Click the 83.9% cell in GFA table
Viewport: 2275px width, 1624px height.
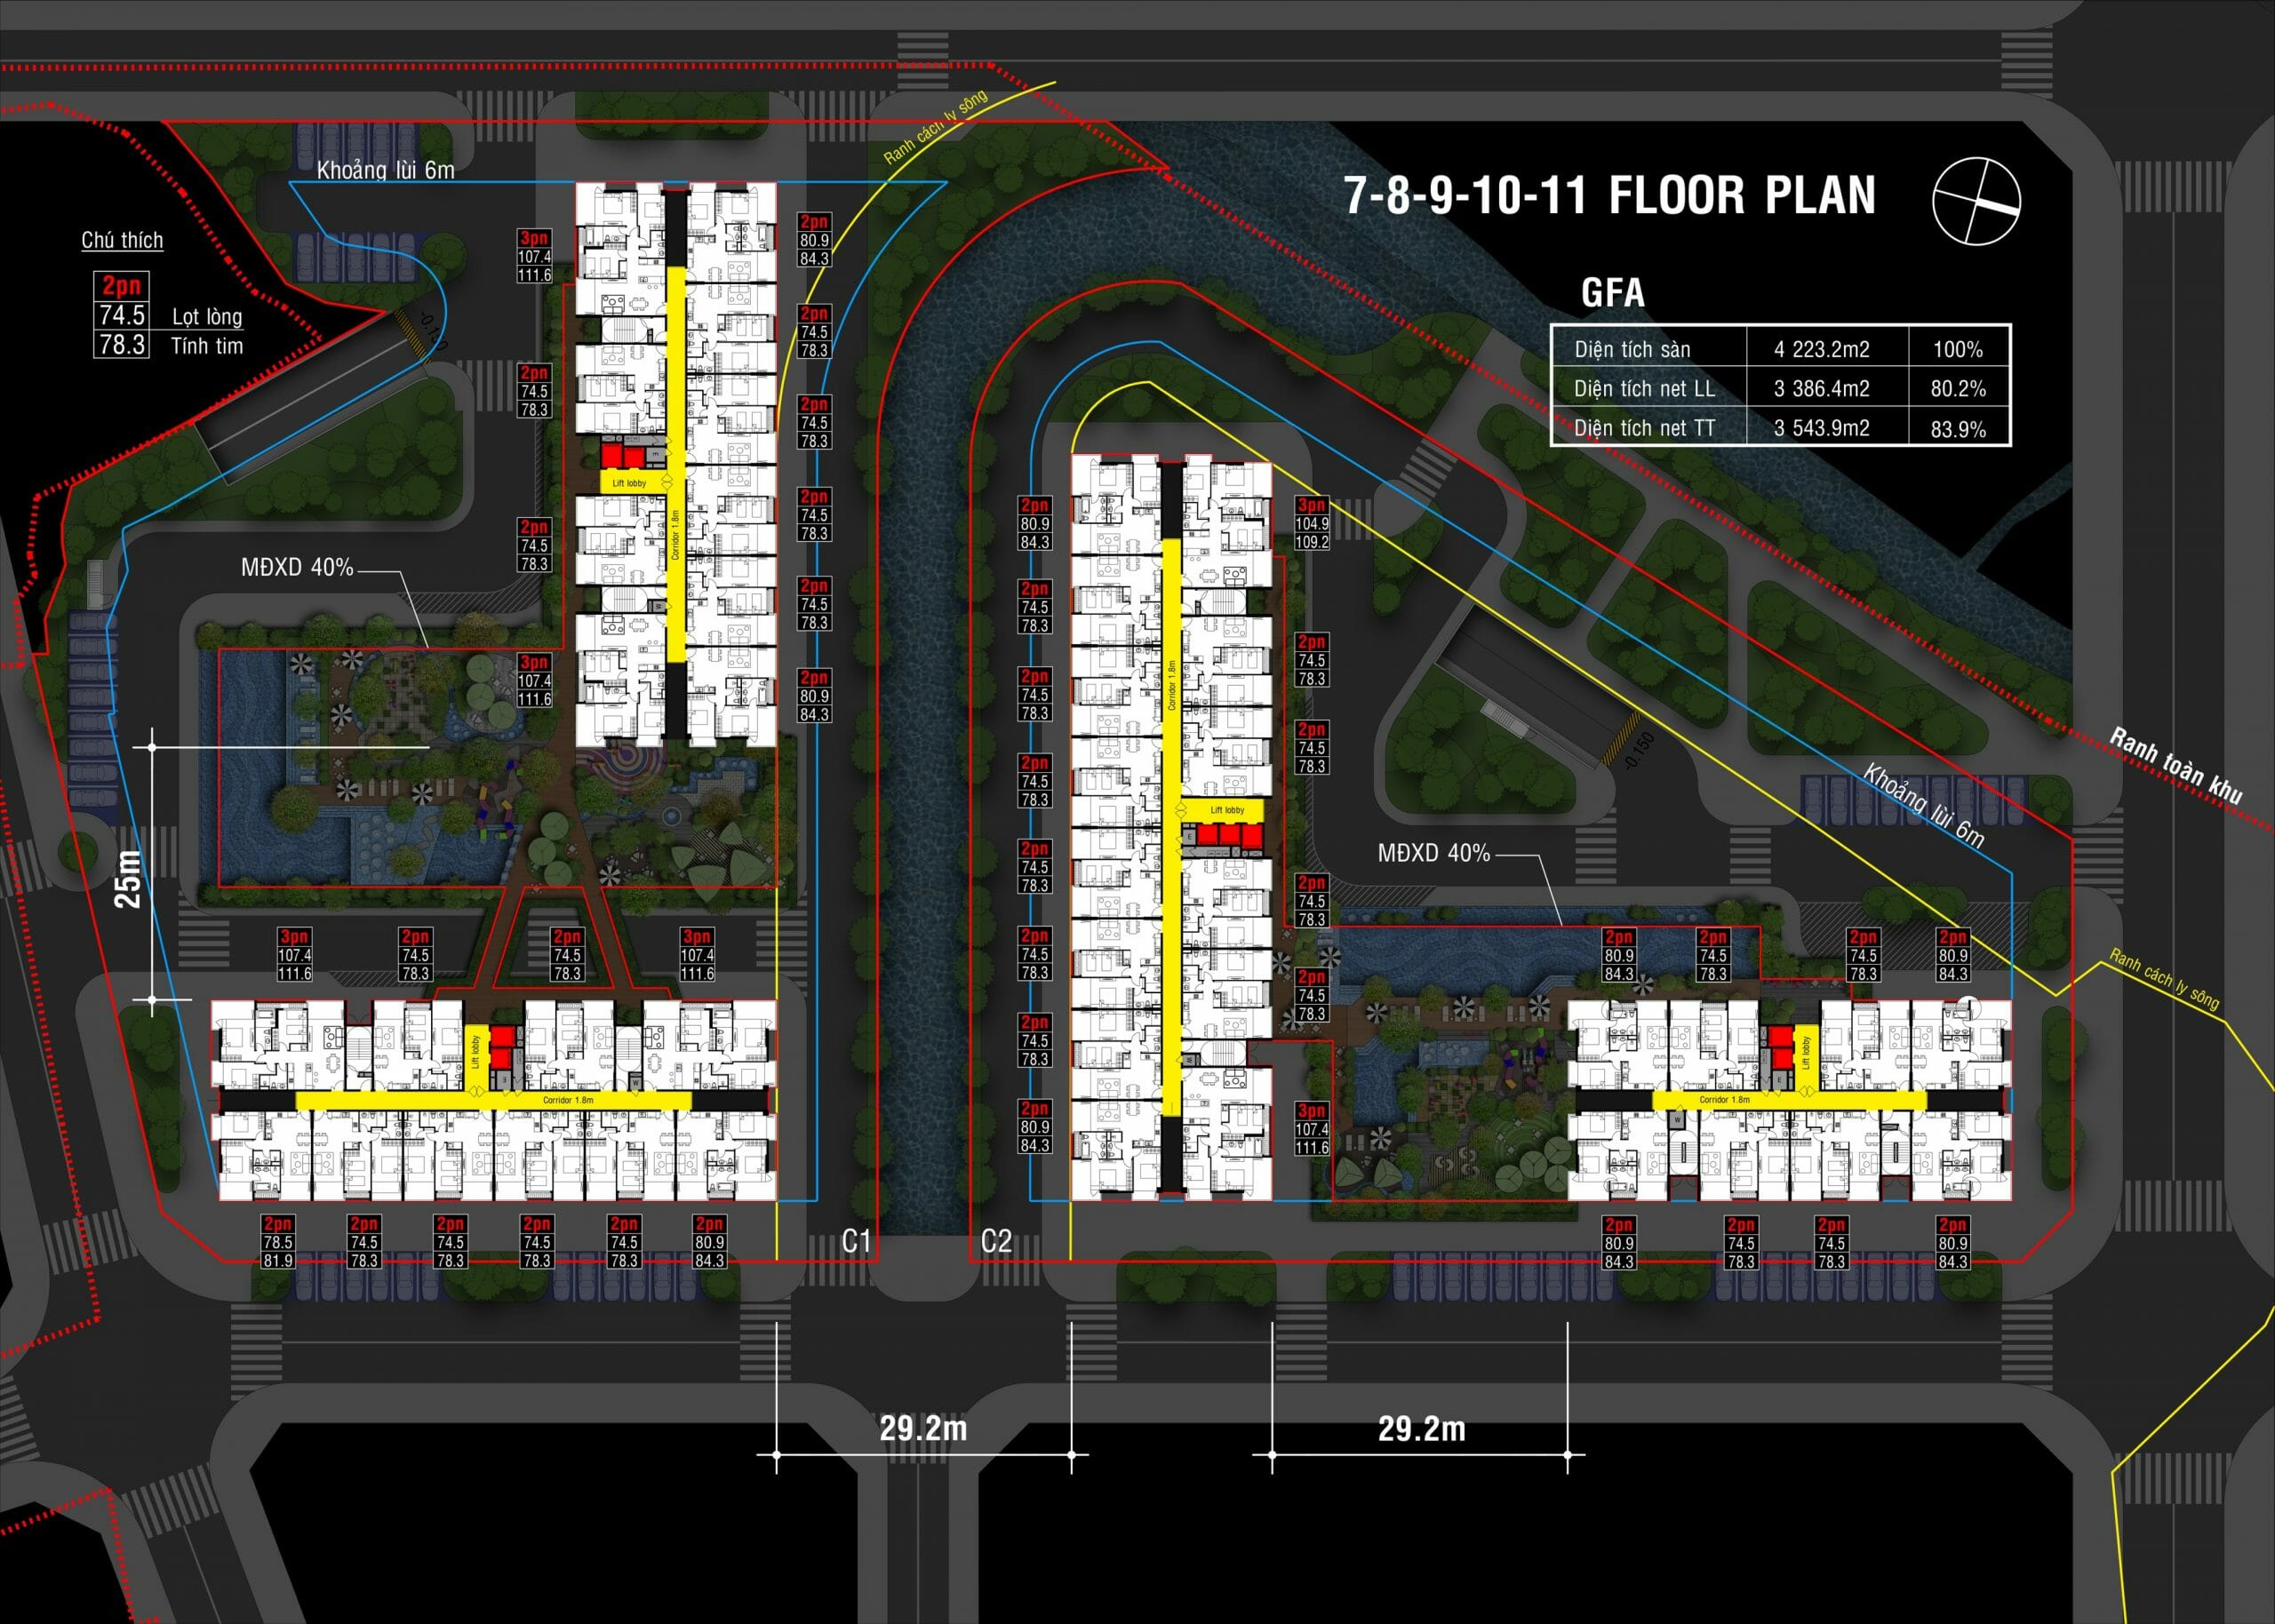(1958, 430)
